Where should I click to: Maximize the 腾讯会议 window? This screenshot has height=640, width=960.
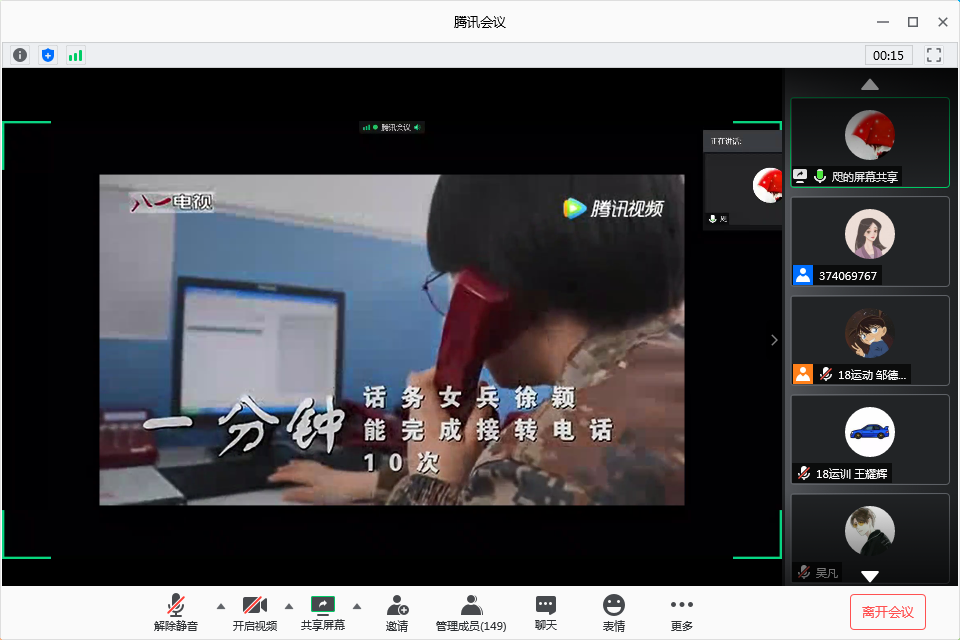click(913, 22)
